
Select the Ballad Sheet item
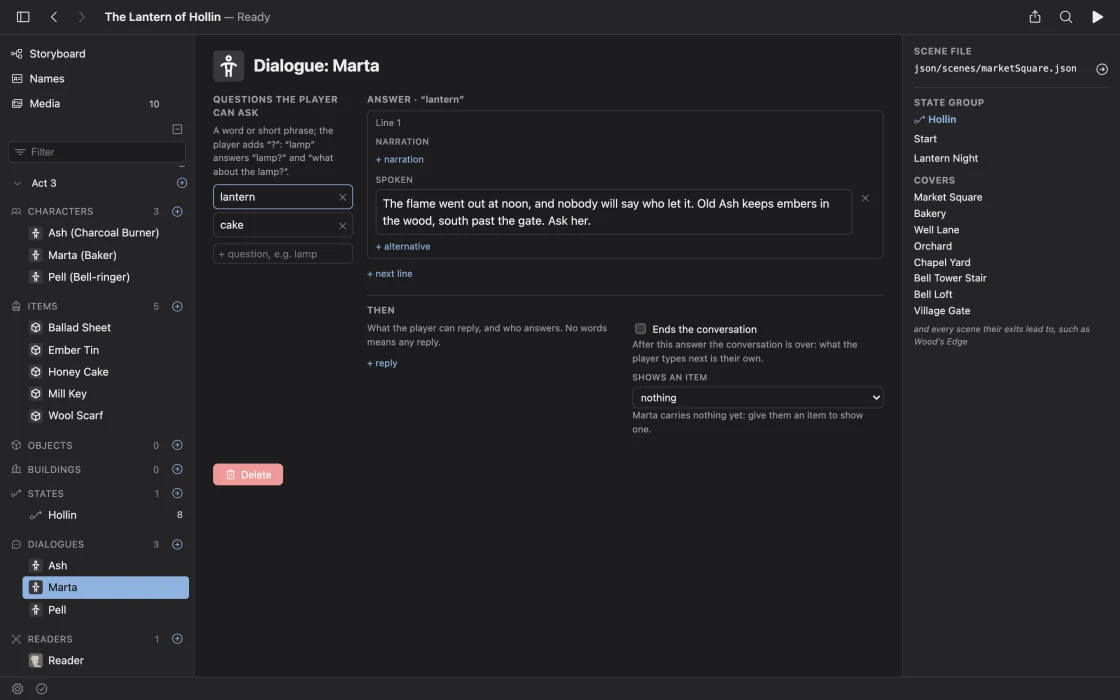(x=79, y=328)
